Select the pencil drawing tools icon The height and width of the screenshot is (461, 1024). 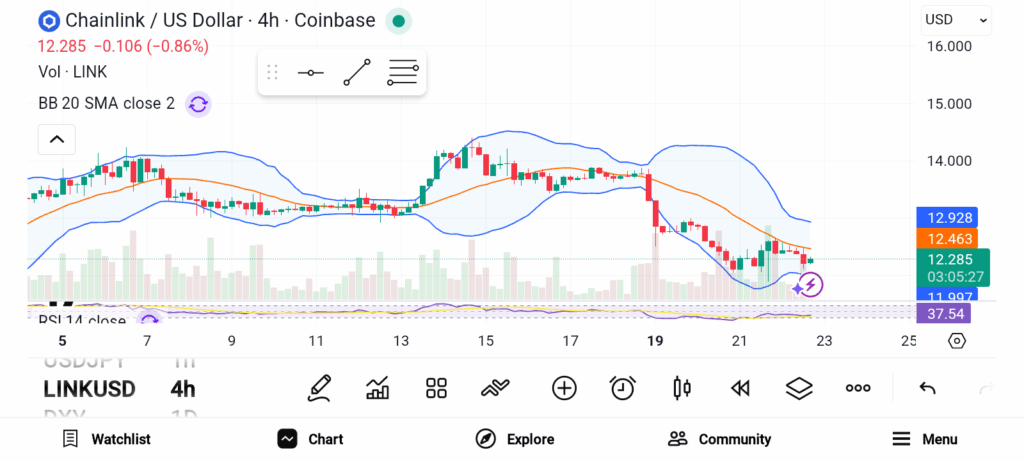point(320,388)
